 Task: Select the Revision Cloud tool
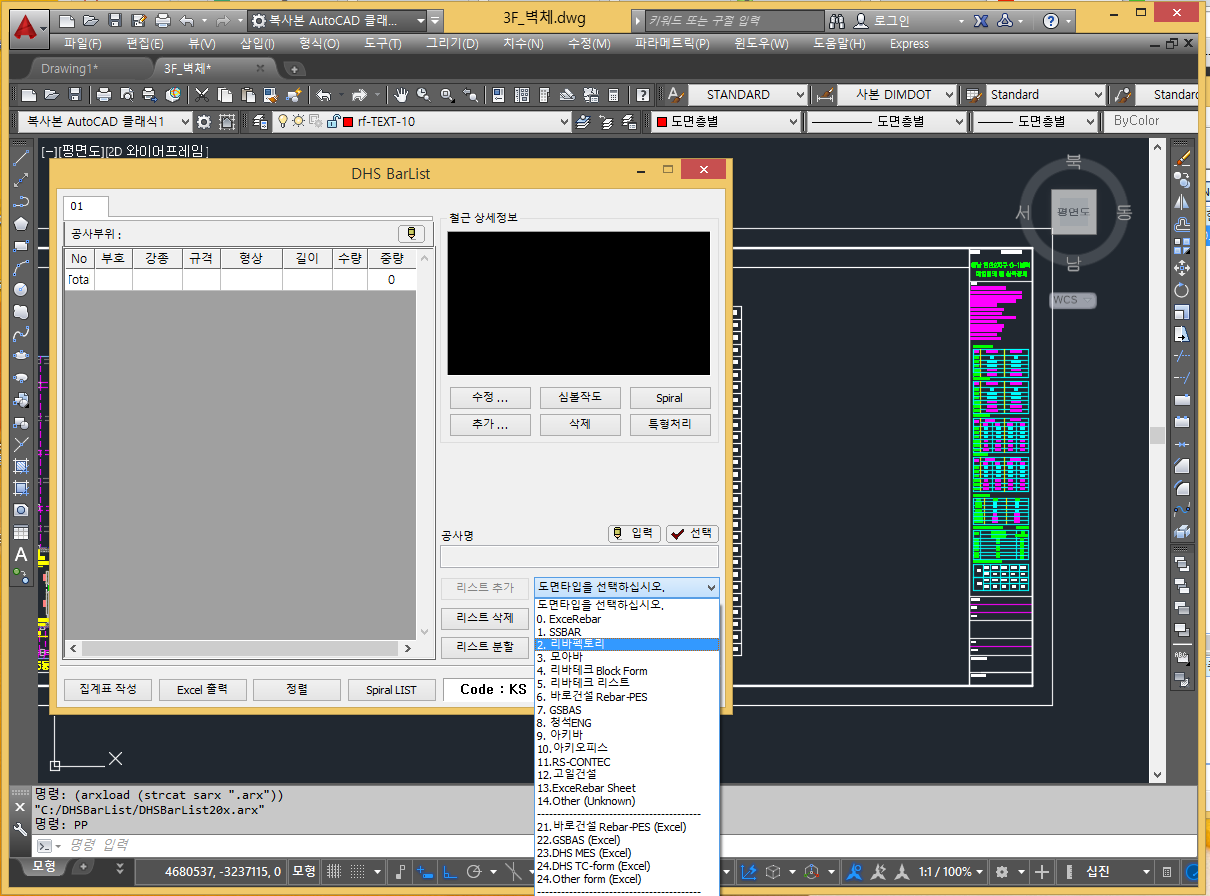pyautogui.click(x=21, y=312)
